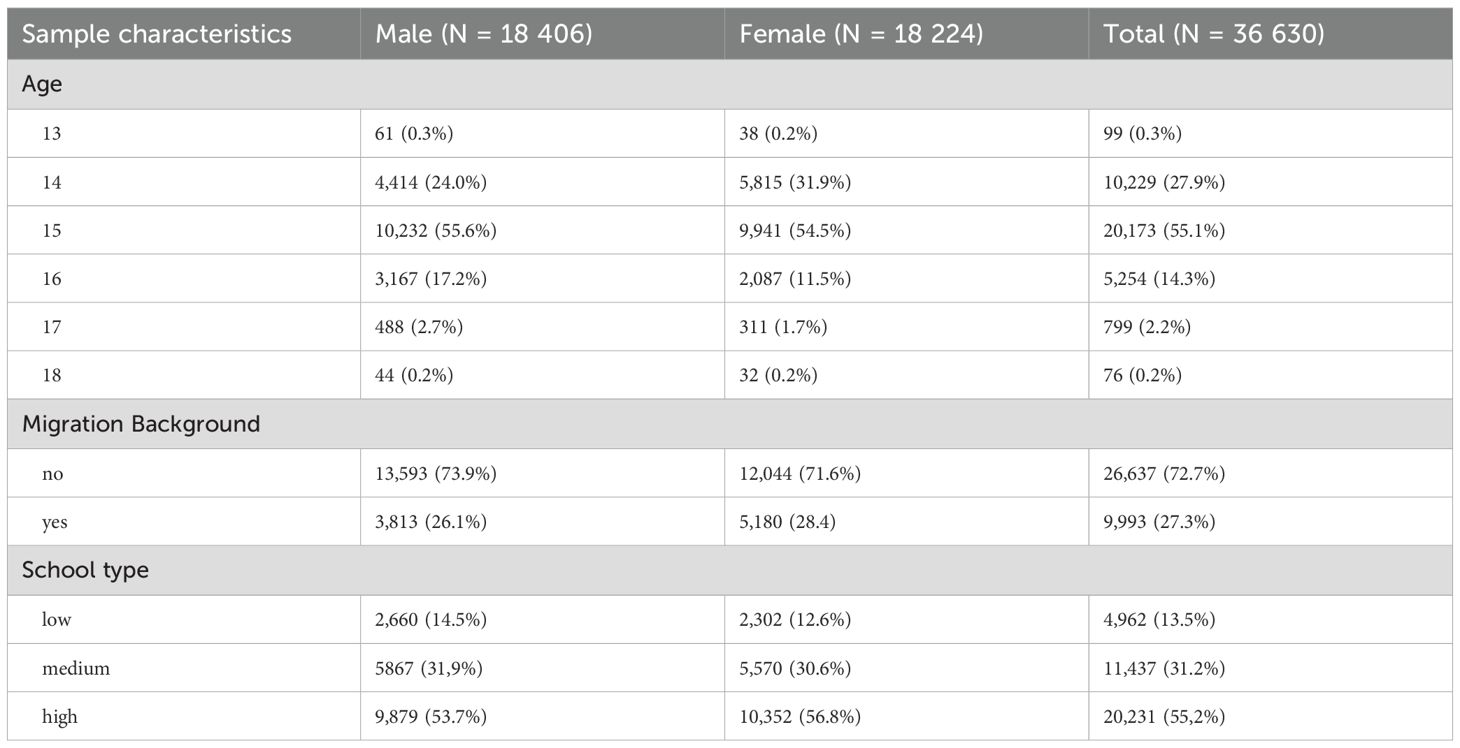Click the 'Female (N = 18 224)' header
This screenshot has height=748, width=1460.
click(861, 34)
